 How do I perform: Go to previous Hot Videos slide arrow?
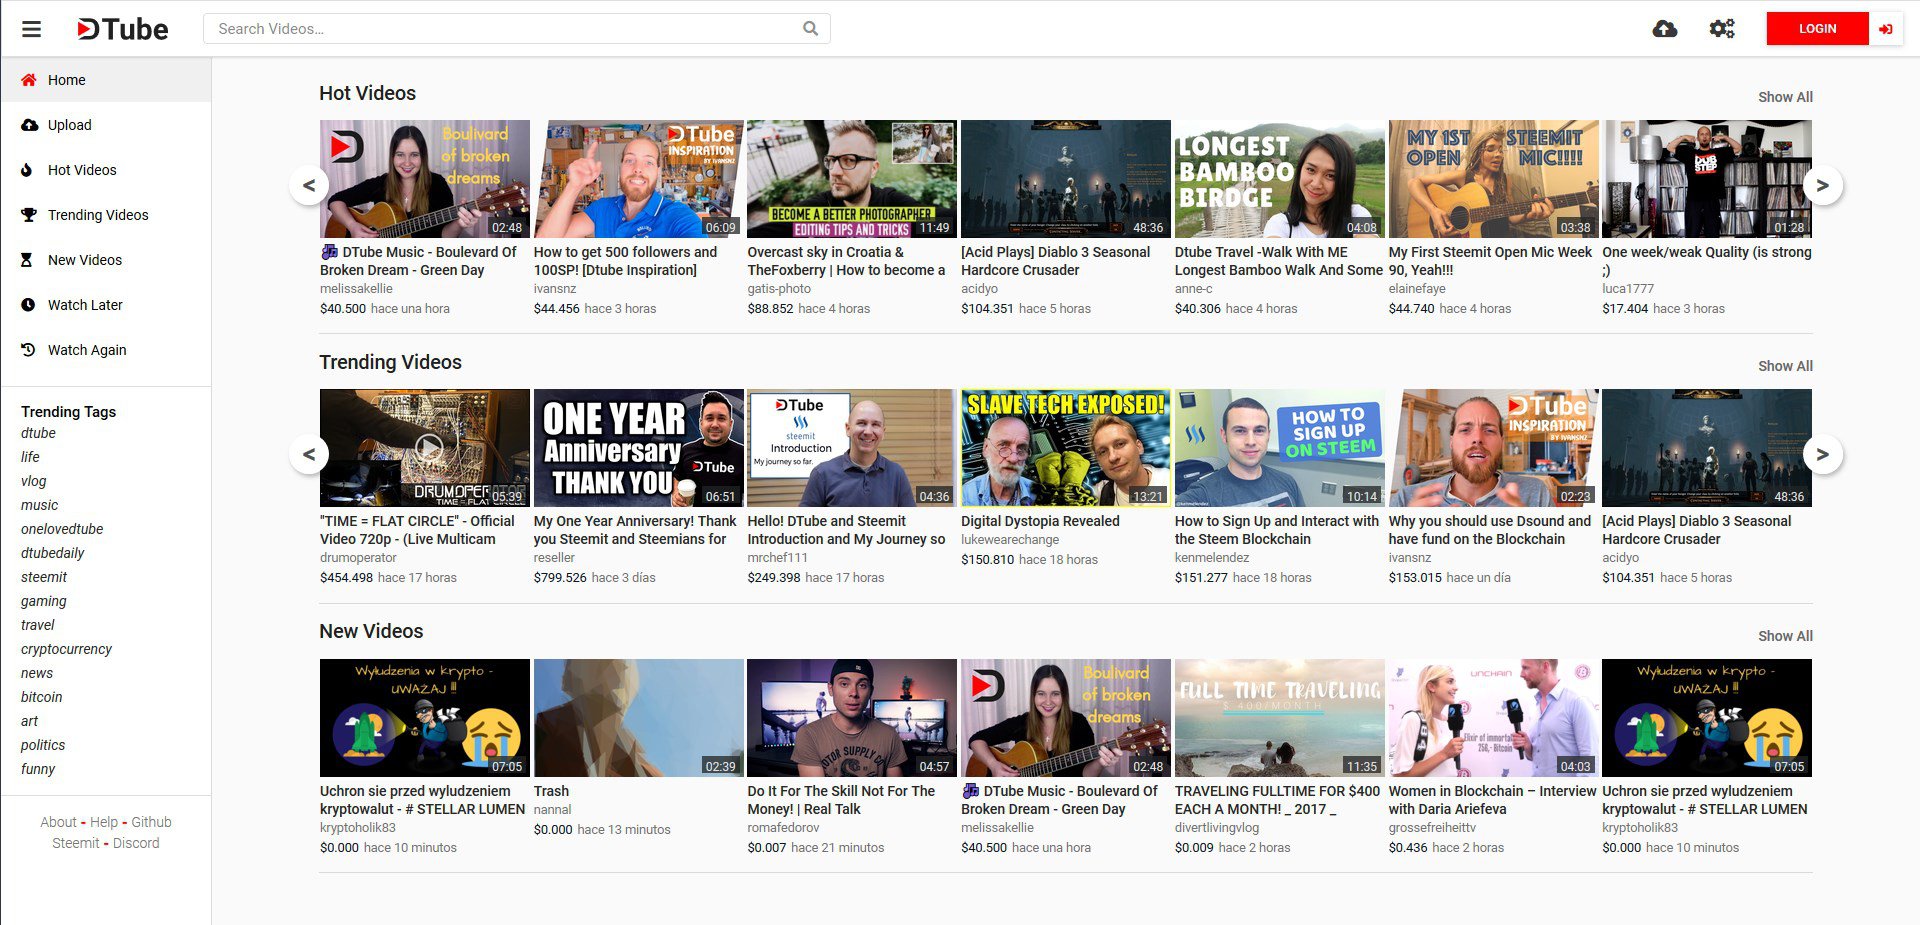click(309, 185)
